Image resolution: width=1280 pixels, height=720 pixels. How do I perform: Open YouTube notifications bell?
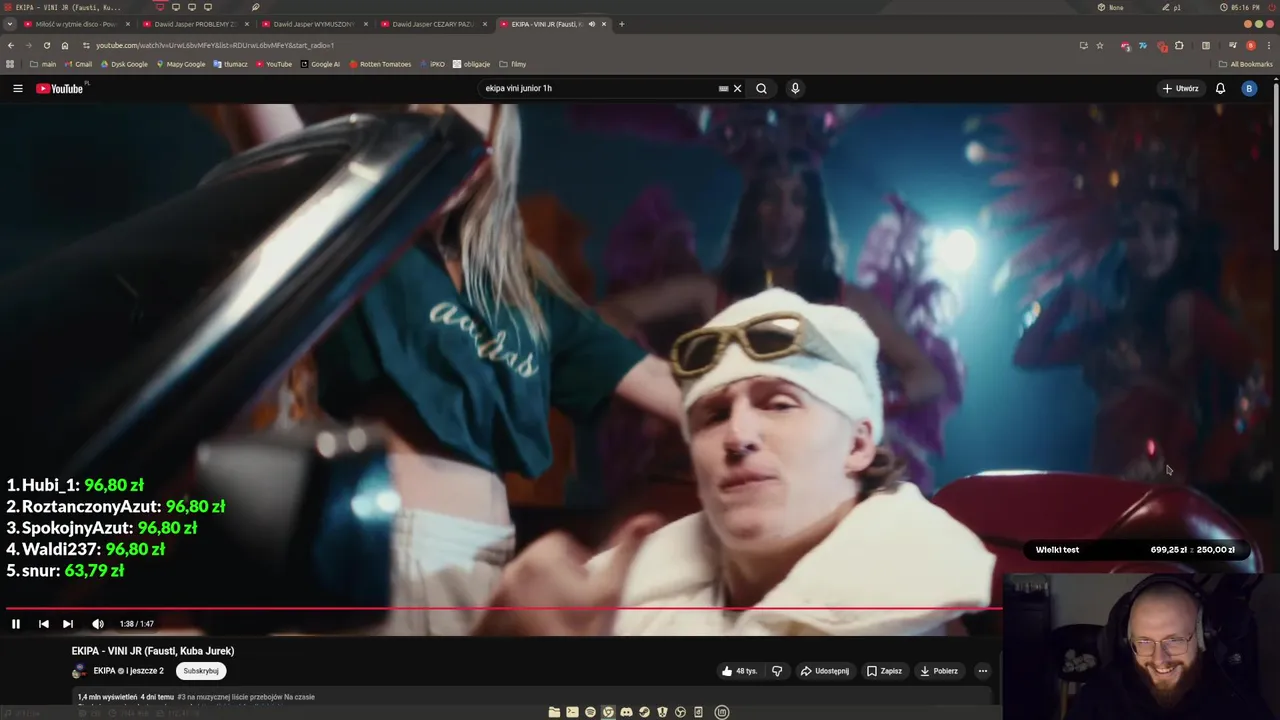[1220, 88]
